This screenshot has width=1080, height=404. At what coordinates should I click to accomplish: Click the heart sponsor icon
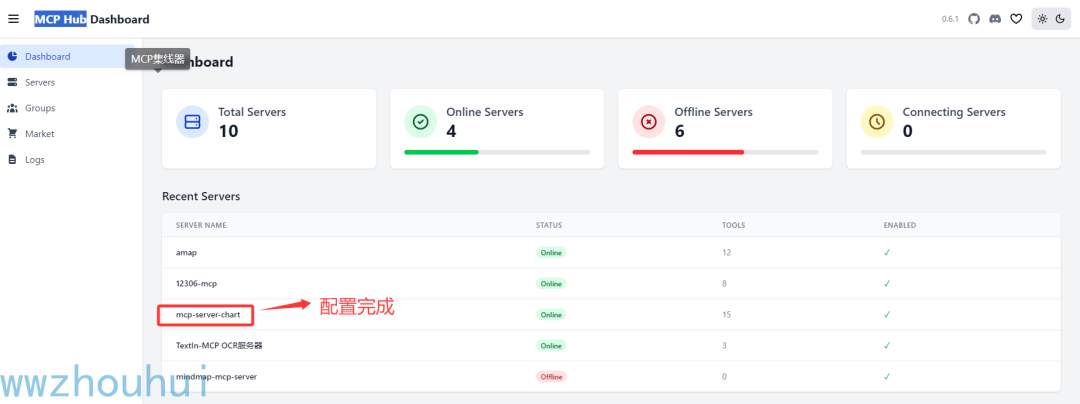click(1016, 19)
